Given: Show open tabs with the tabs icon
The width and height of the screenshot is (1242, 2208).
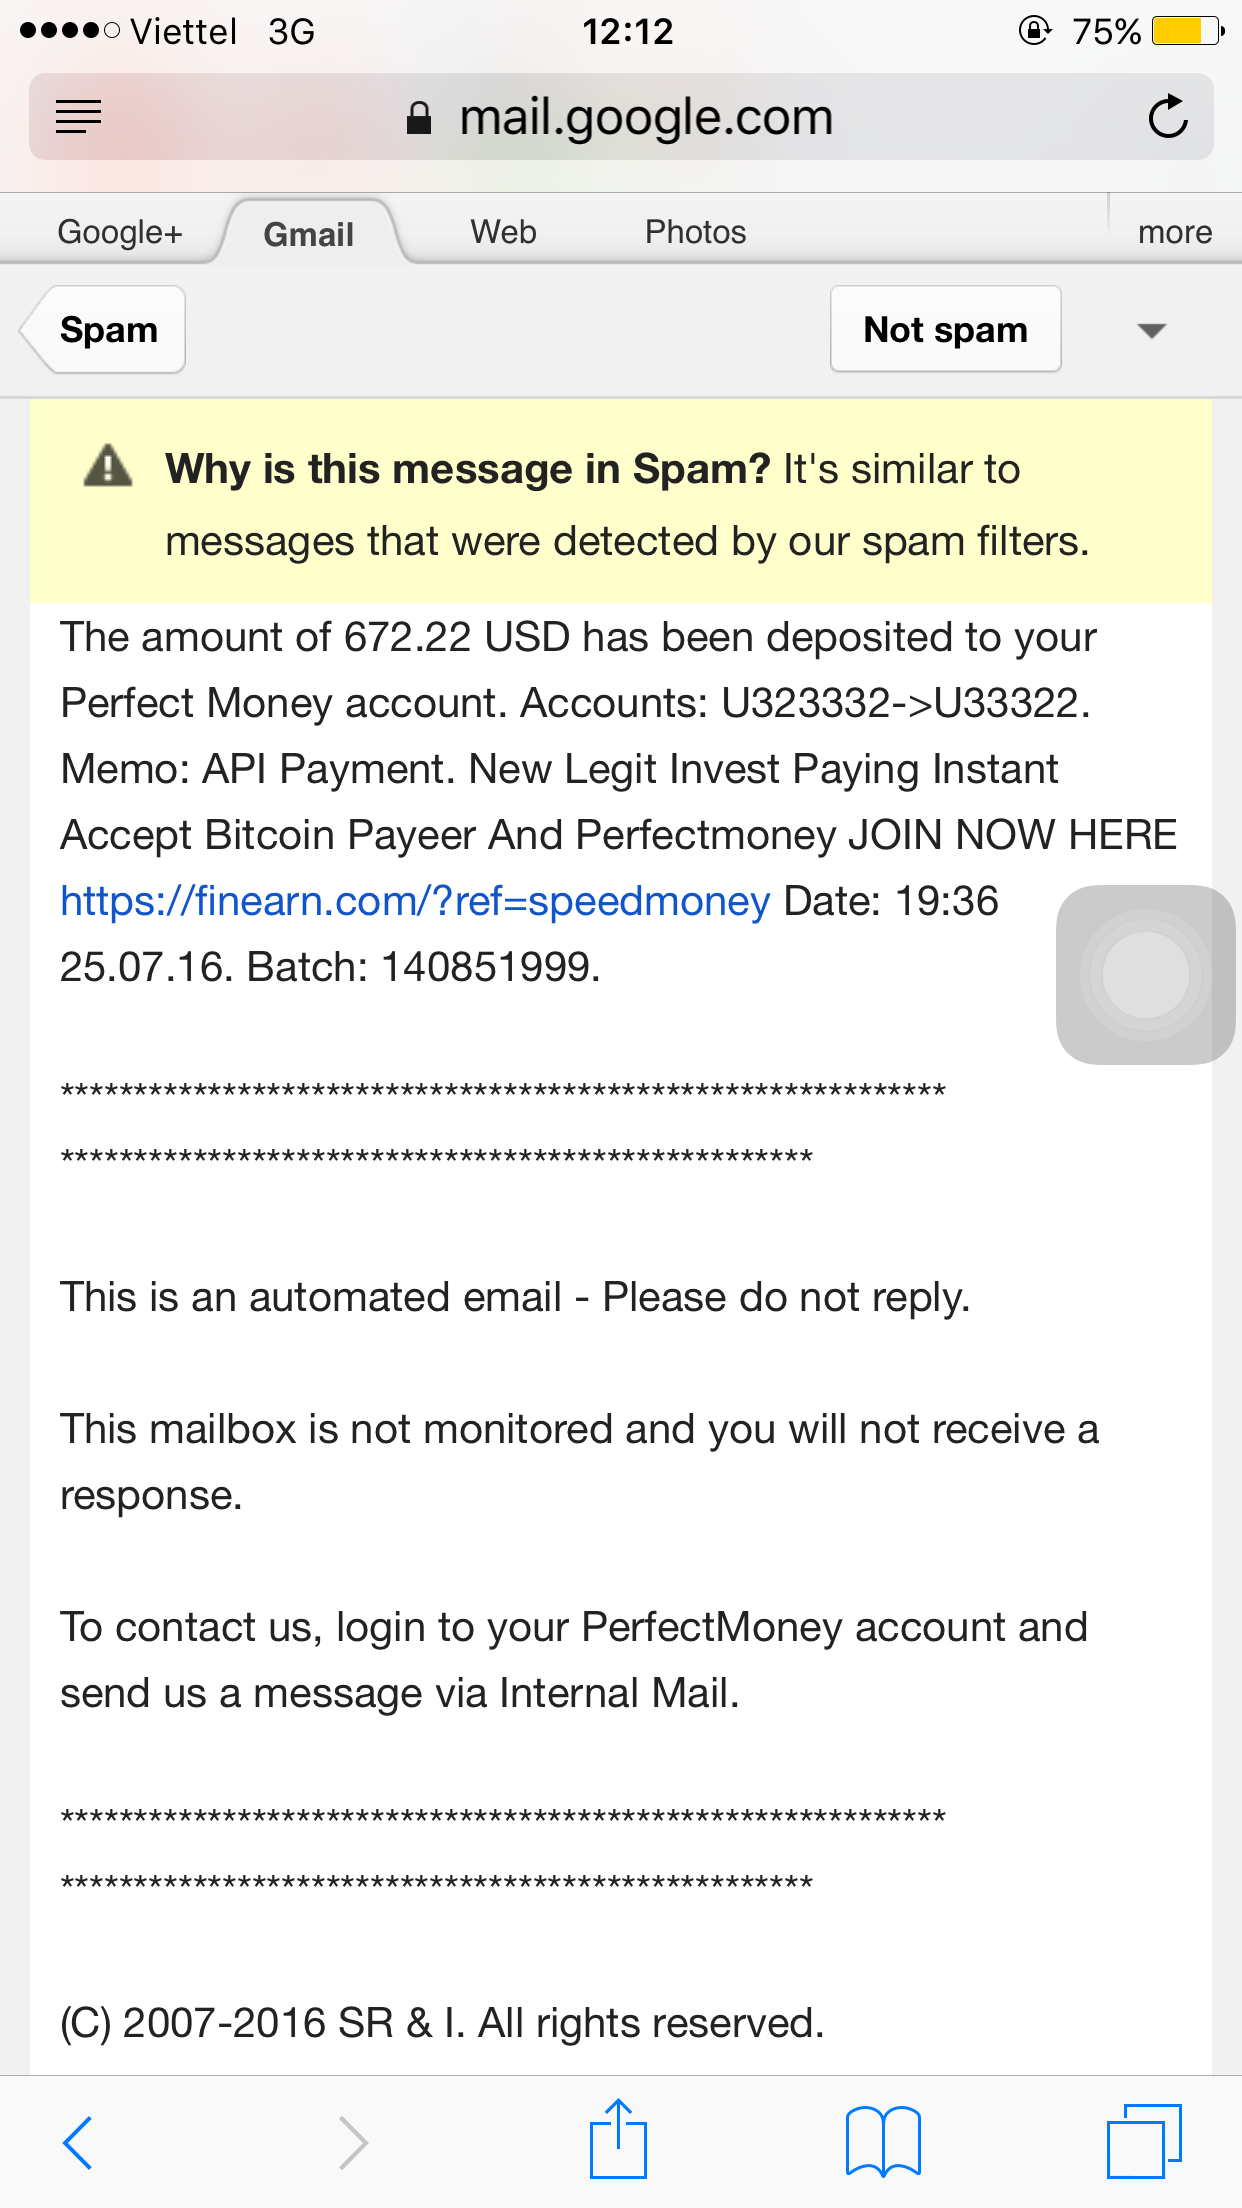Looking at the screenshot, I should click(1144, 2141).
